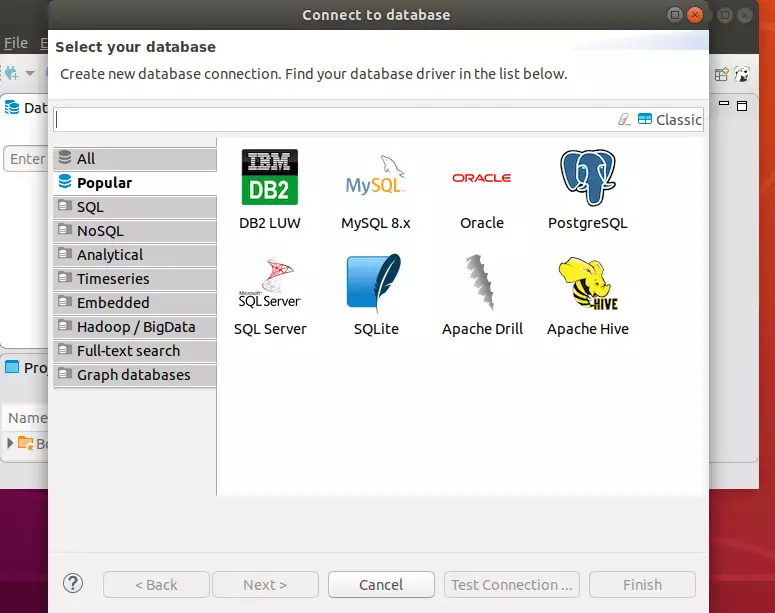Click the Back button
The width and height of the screenshot is (775, 613).
pos(156,585)
